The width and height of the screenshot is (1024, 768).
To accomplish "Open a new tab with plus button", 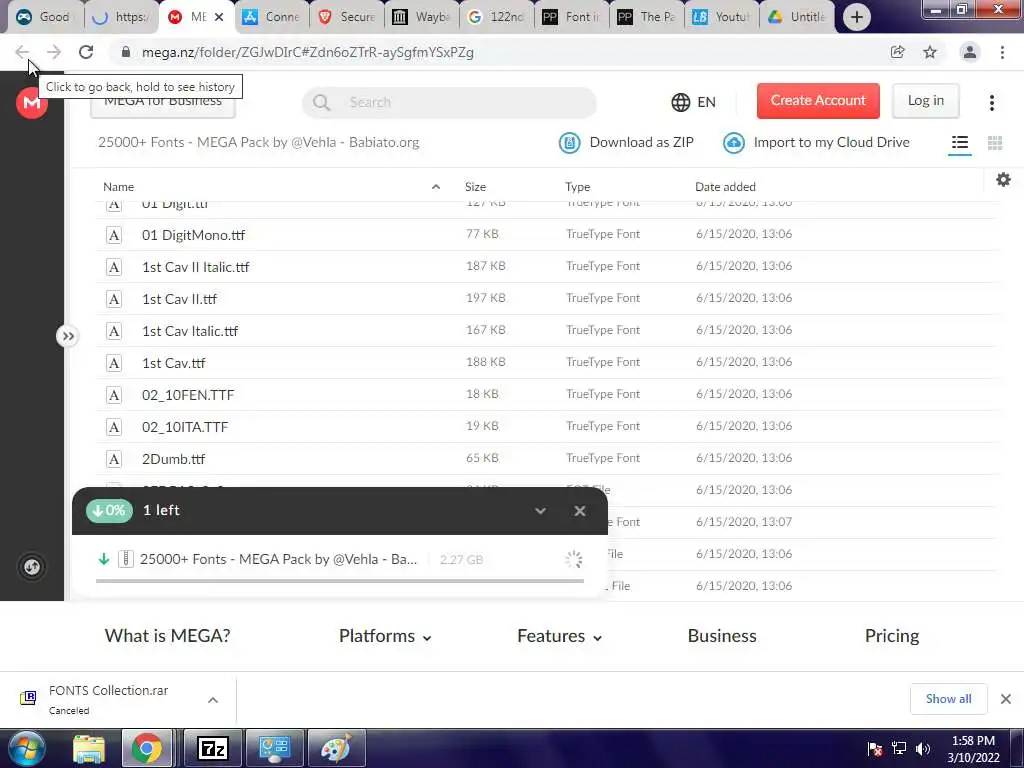I will tap(856, 17).
